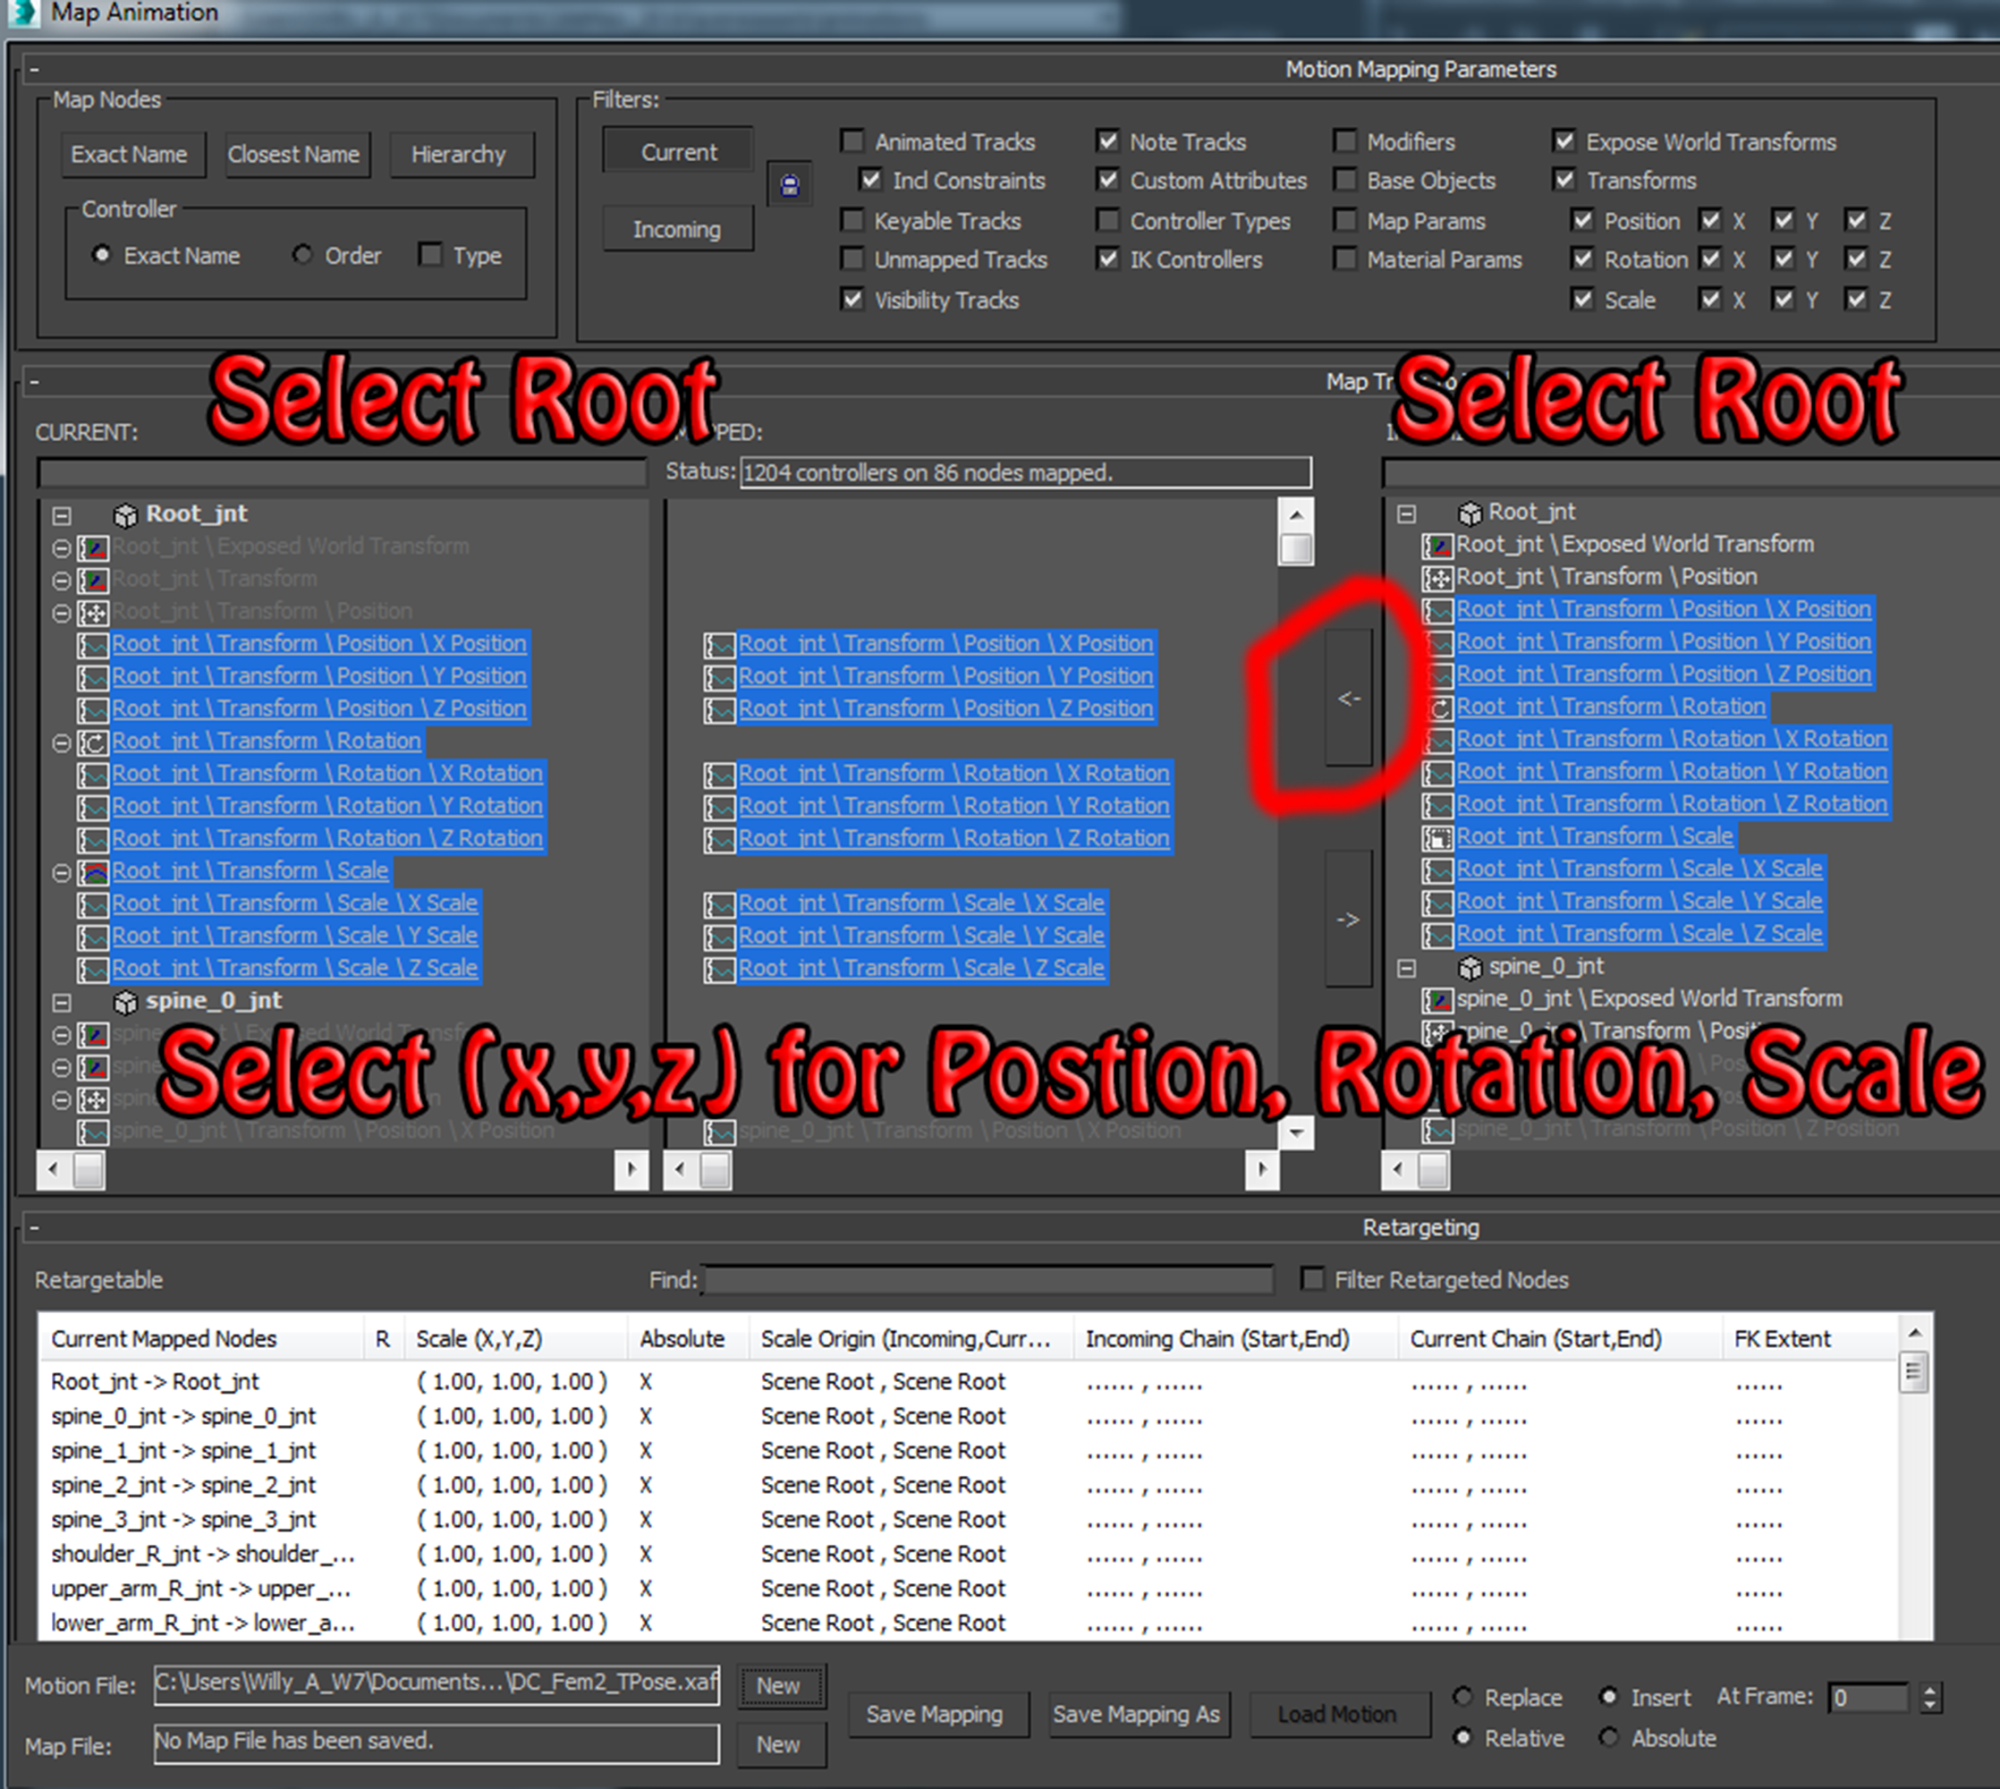The image size is (2000, 1789).
Task: Collapse the Retargeting rollout
Action: point(34,1227)
